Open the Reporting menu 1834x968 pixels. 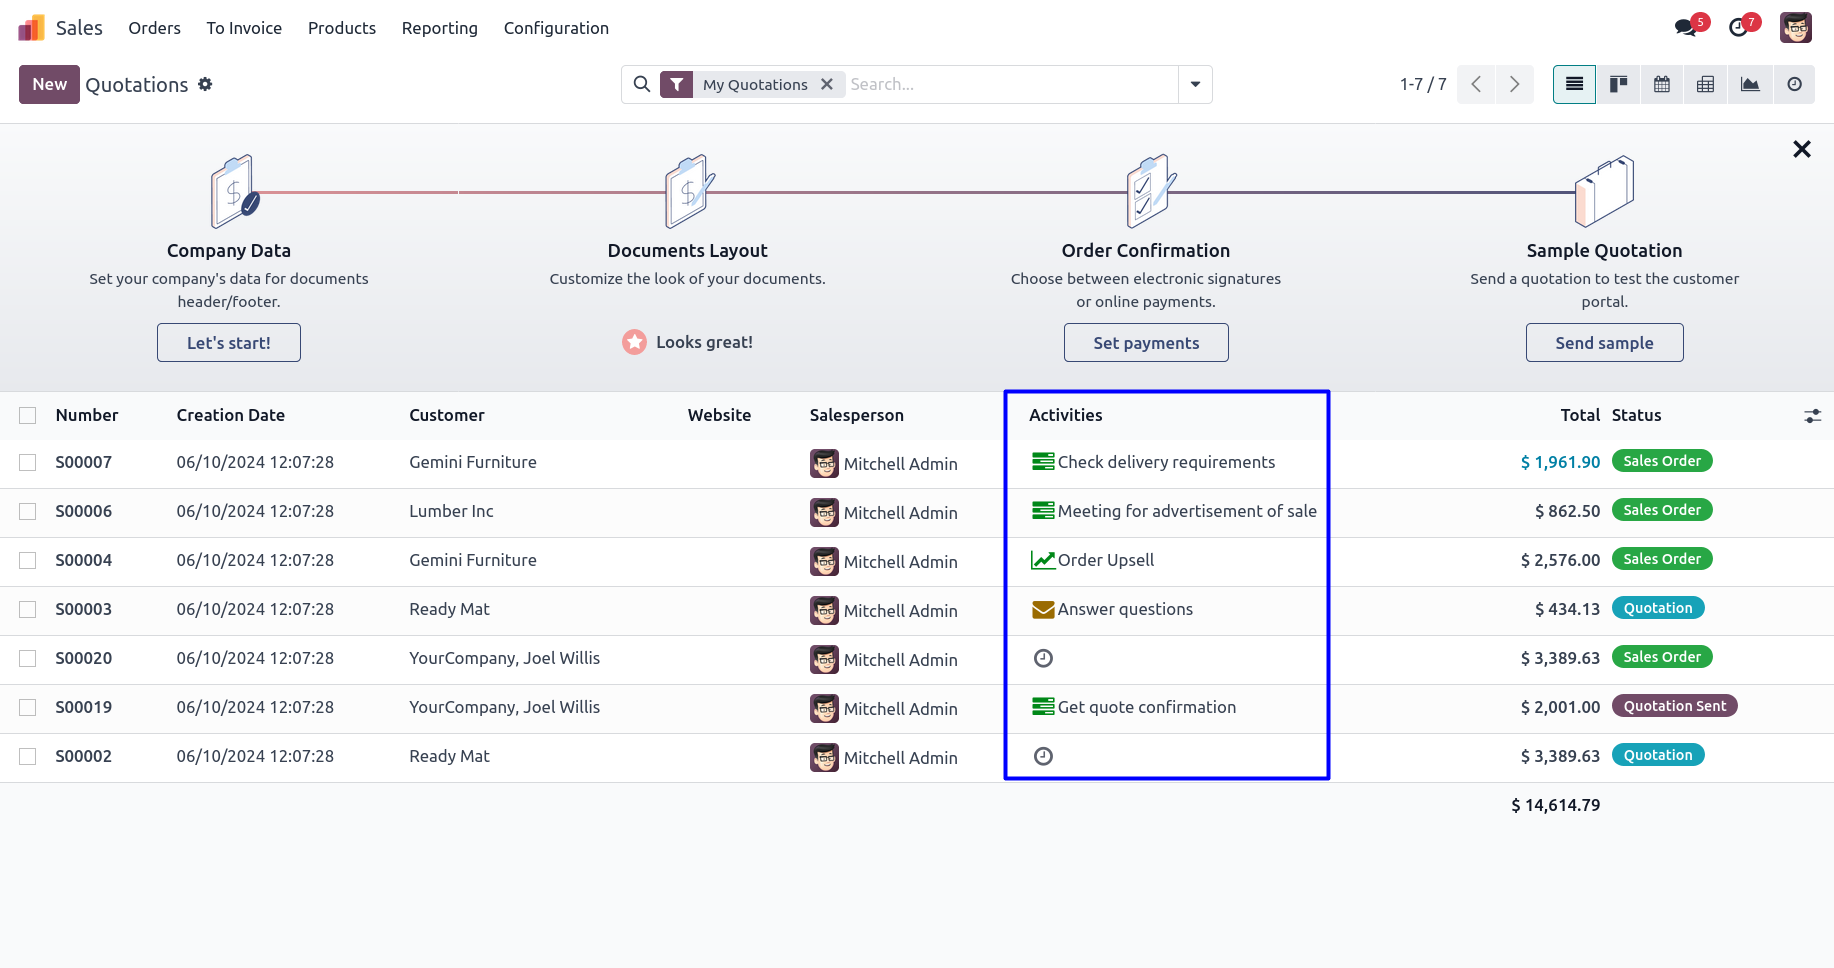click(439, 28)
